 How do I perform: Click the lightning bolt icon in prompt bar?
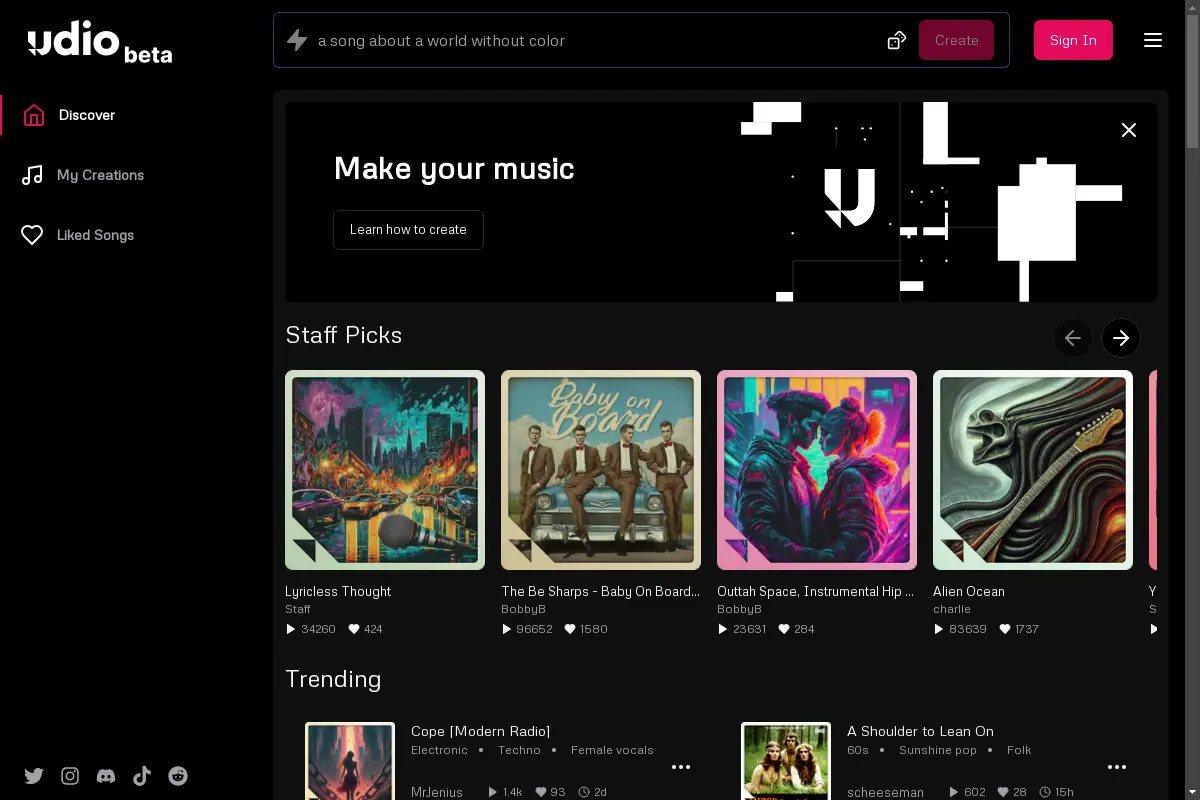297,40
